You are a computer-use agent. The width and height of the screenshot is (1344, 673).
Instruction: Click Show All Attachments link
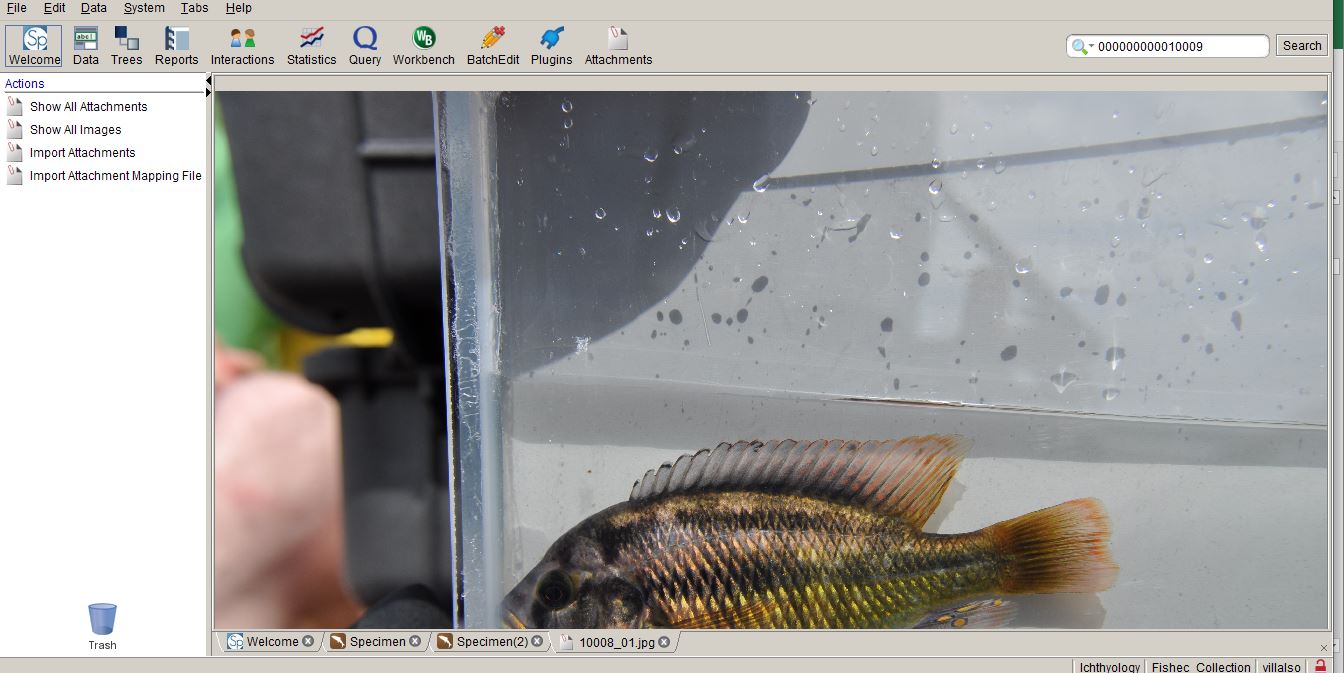tap(89, 106)
